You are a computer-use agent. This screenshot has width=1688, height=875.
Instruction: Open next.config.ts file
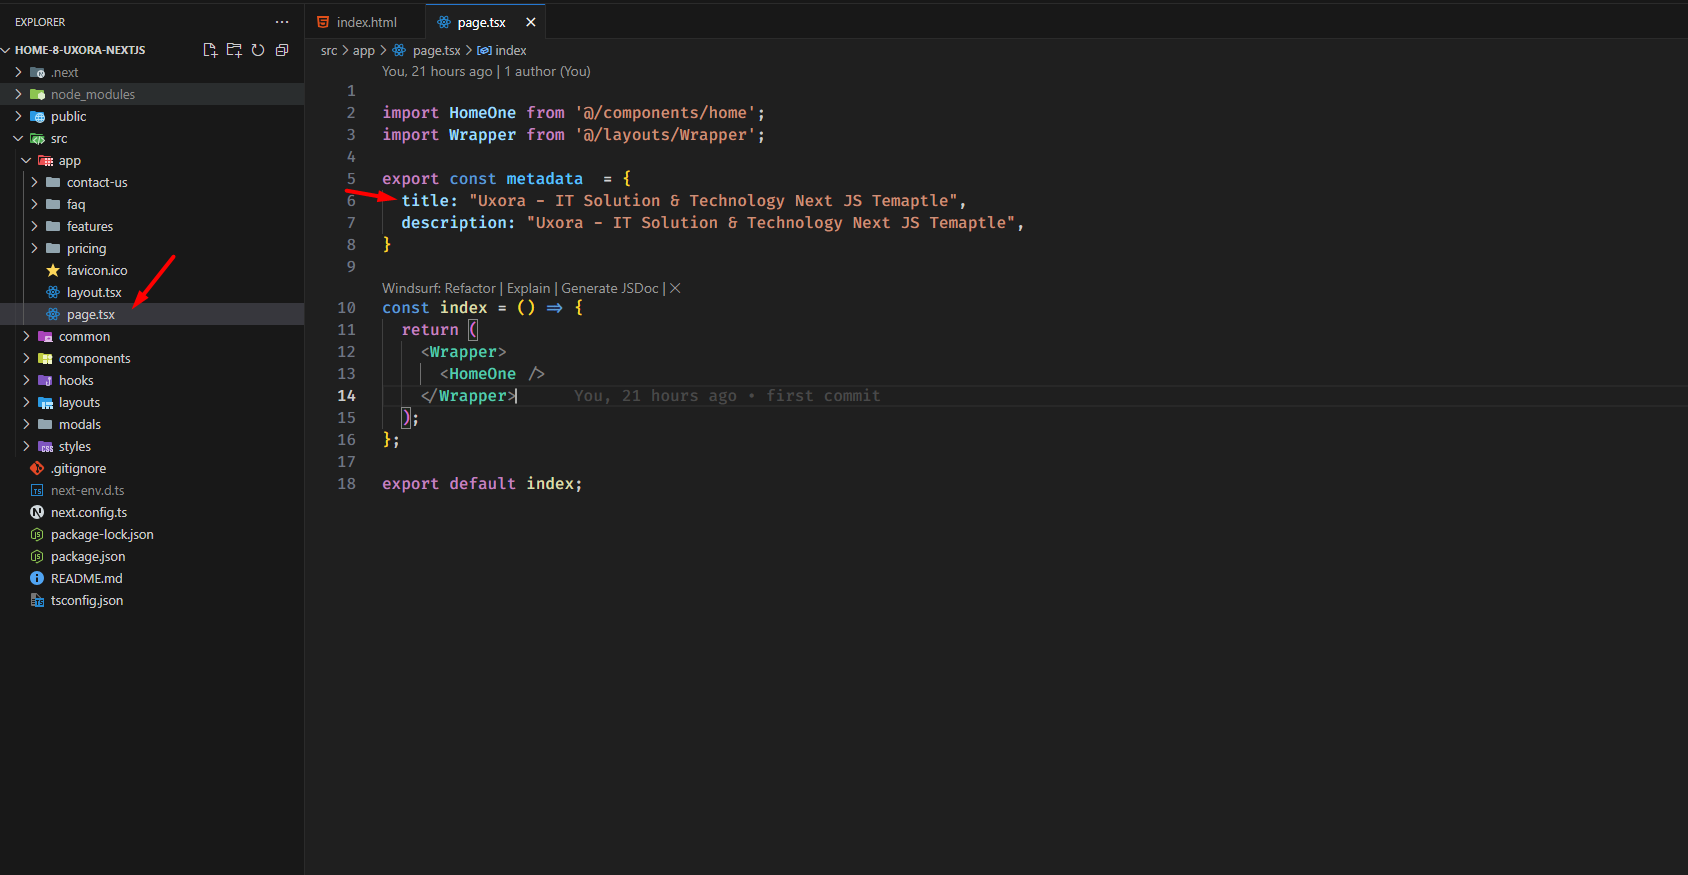coord(89,512)
